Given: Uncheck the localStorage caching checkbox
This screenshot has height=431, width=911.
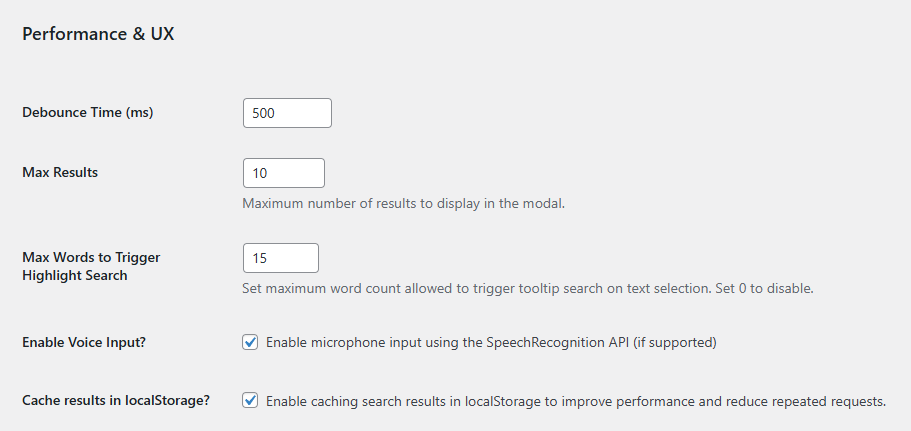Looking at the screenshot, I should point(251,401).
